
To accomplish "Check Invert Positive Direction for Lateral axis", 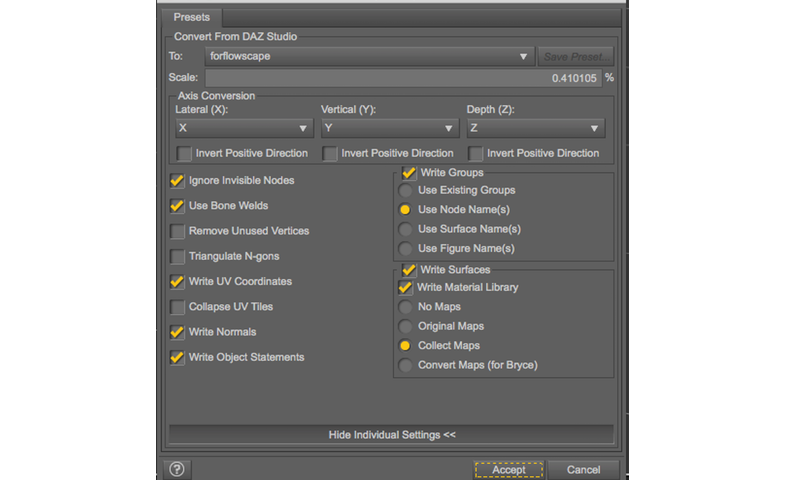I will click(184, 154).
